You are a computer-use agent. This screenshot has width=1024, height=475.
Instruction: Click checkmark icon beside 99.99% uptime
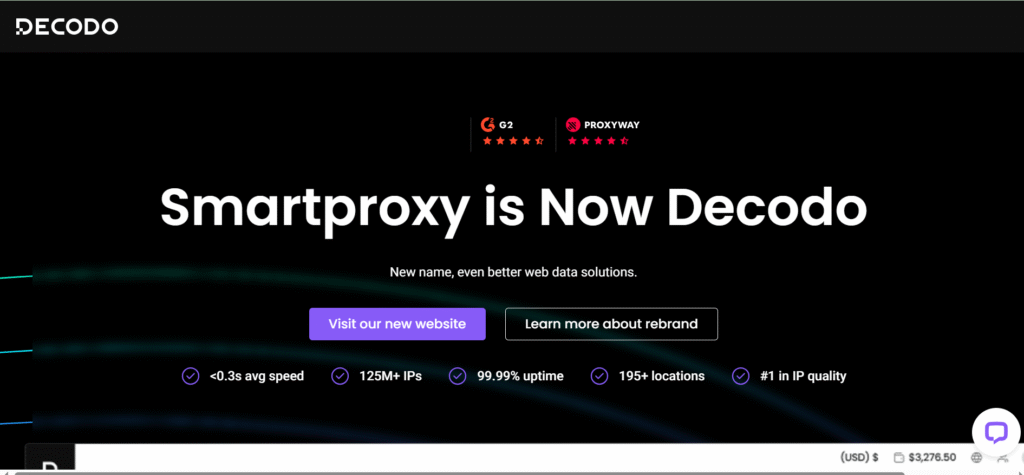point(457,376)
